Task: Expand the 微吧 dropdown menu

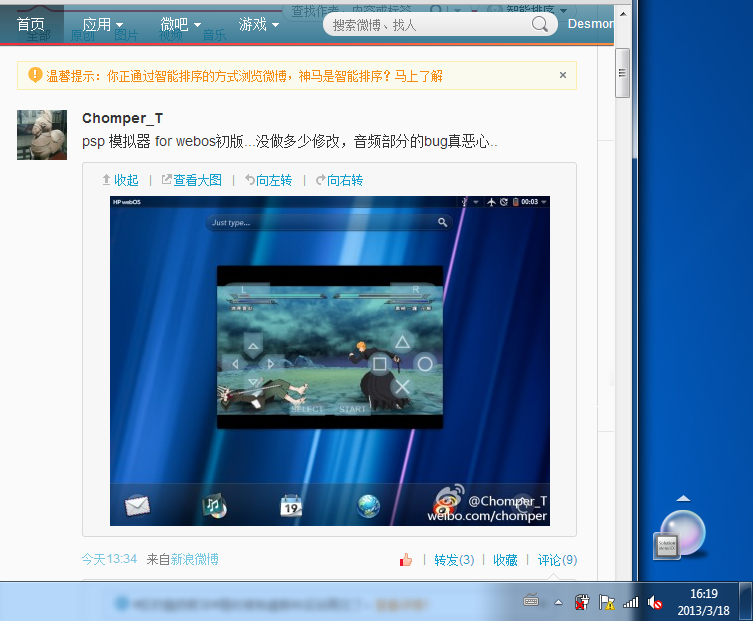Action: coord(180,24)
